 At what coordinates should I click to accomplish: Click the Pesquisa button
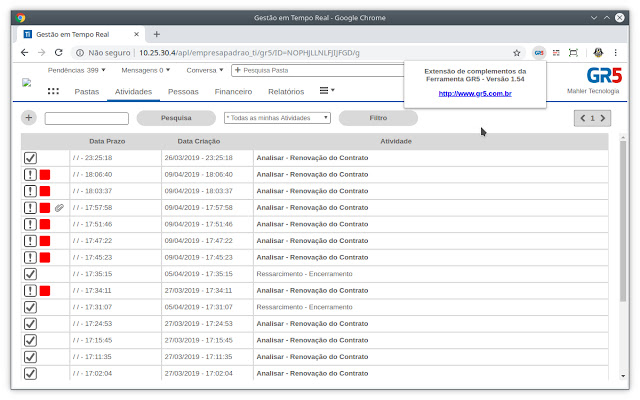click(x=176, y=118)
